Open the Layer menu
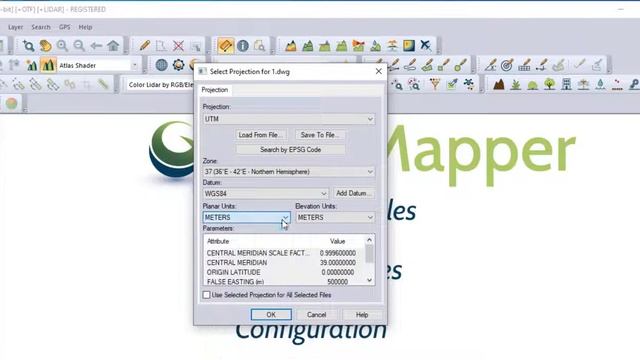Screen dimensions: 640x360 16,27
